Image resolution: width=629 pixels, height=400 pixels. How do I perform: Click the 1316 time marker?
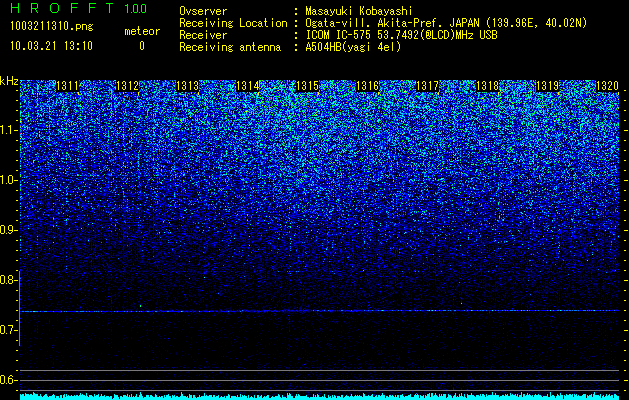tap(367, 86)
